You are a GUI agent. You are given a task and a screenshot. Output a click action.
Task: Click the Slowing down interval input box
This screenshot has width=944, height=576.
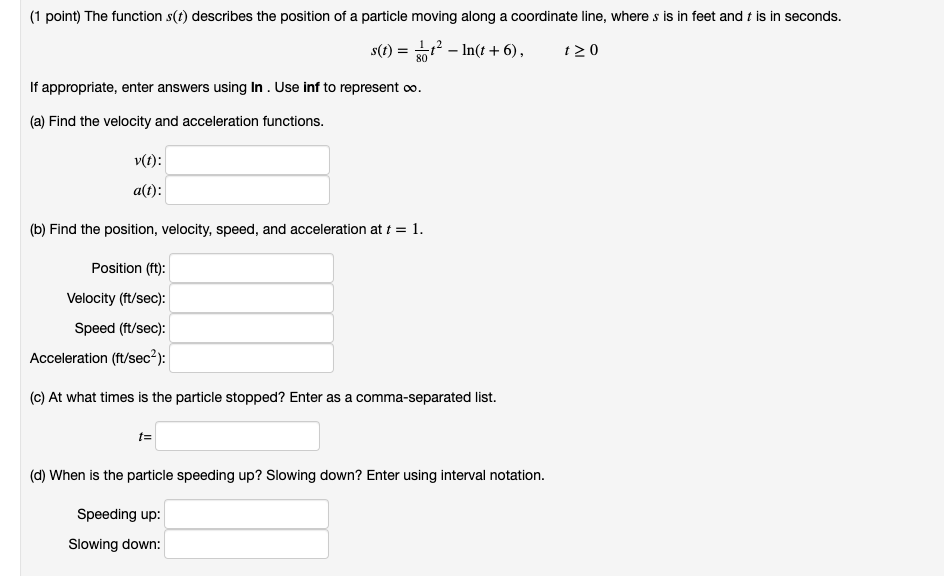click(x=246, y=544)
